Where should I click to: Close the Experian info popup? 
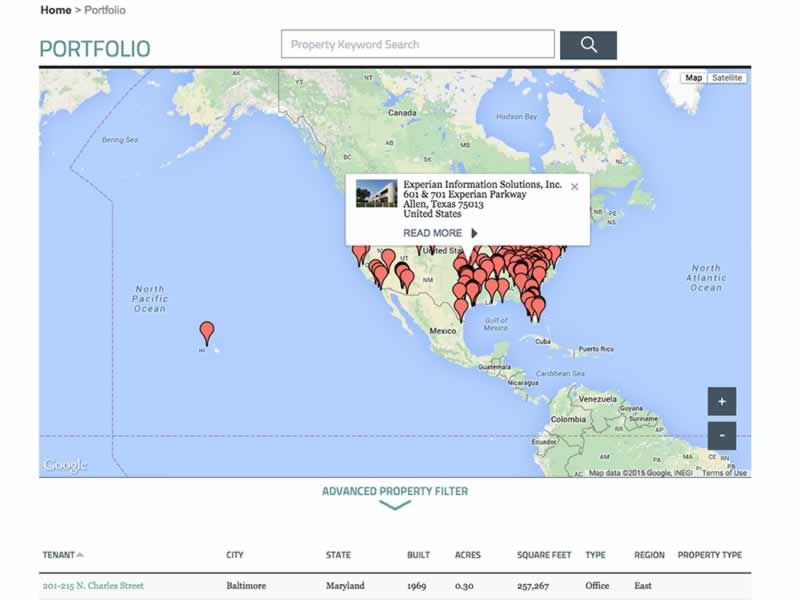pyautogui.click(x=574, y=187)
